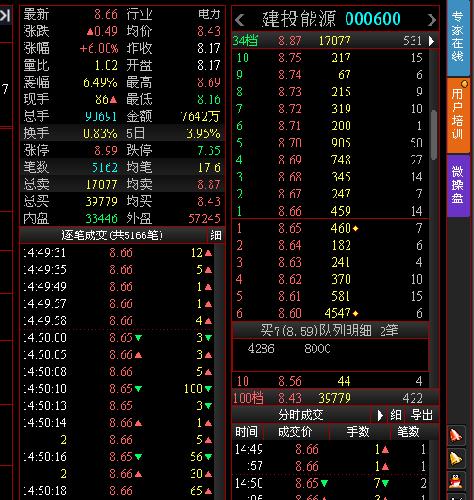
Task: Click sell level 1 volume 459
Action: tap(341, 211)
